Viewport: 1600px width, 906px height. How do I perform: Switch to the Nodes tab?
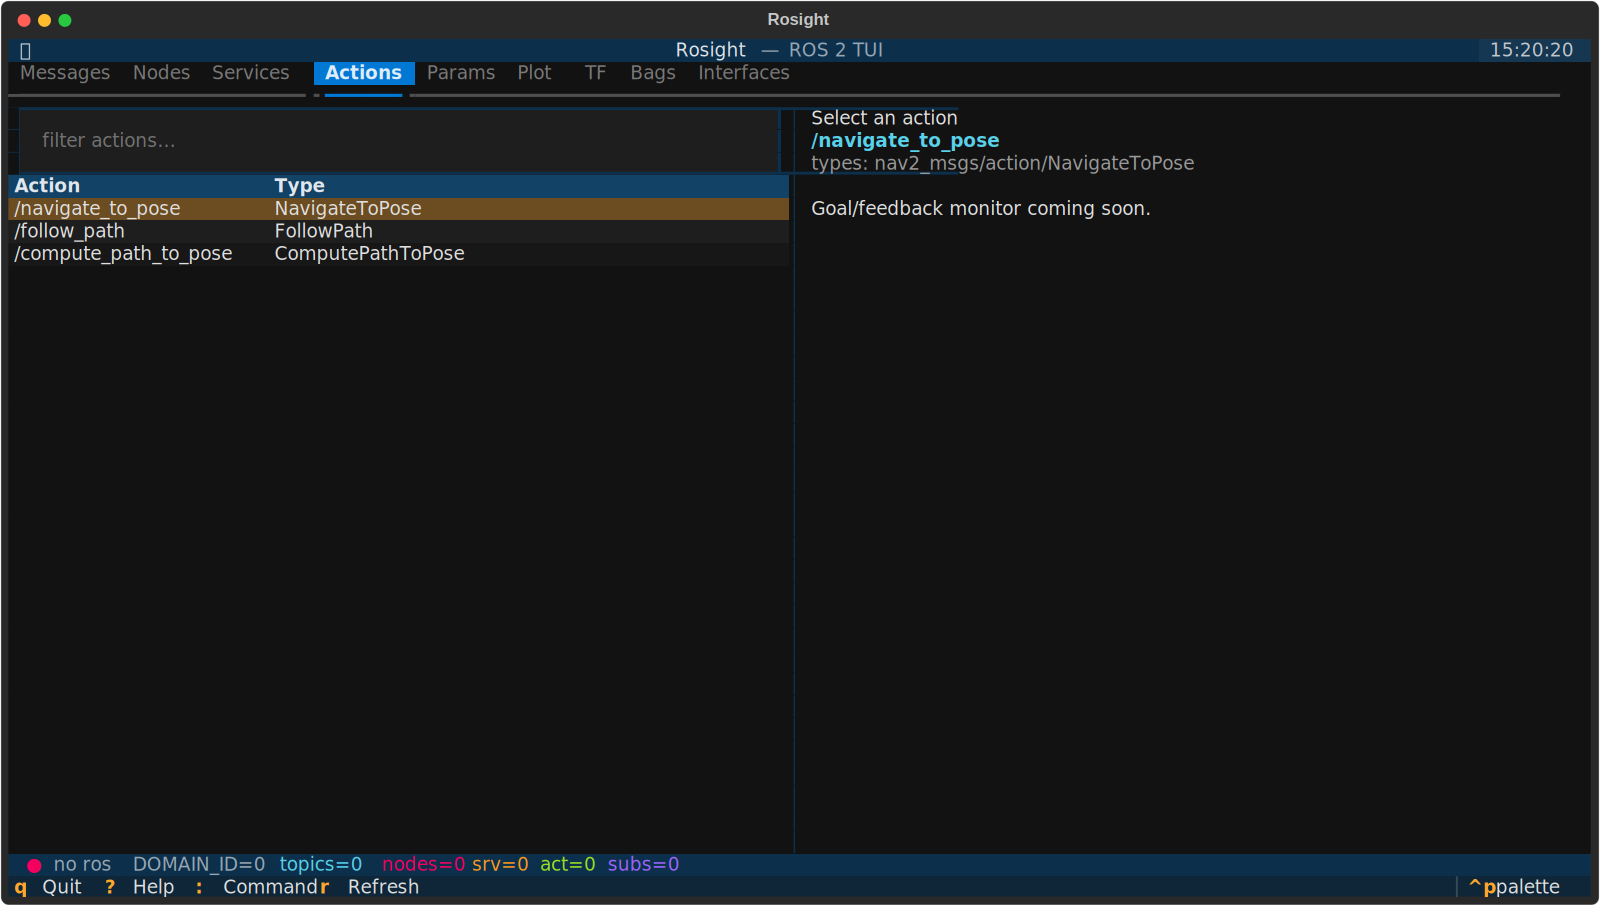tap(161, 73)
